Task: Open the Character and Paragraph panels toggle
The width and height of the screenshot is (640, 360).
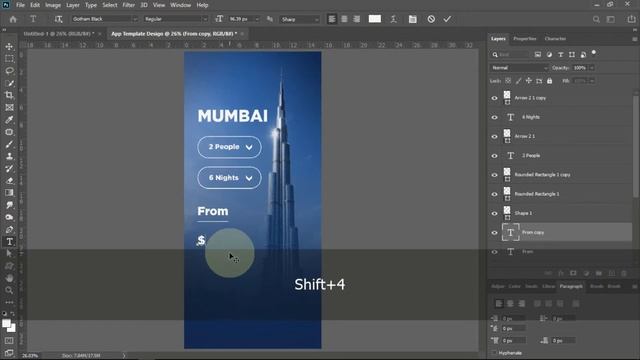Action: tap(413, 19)
